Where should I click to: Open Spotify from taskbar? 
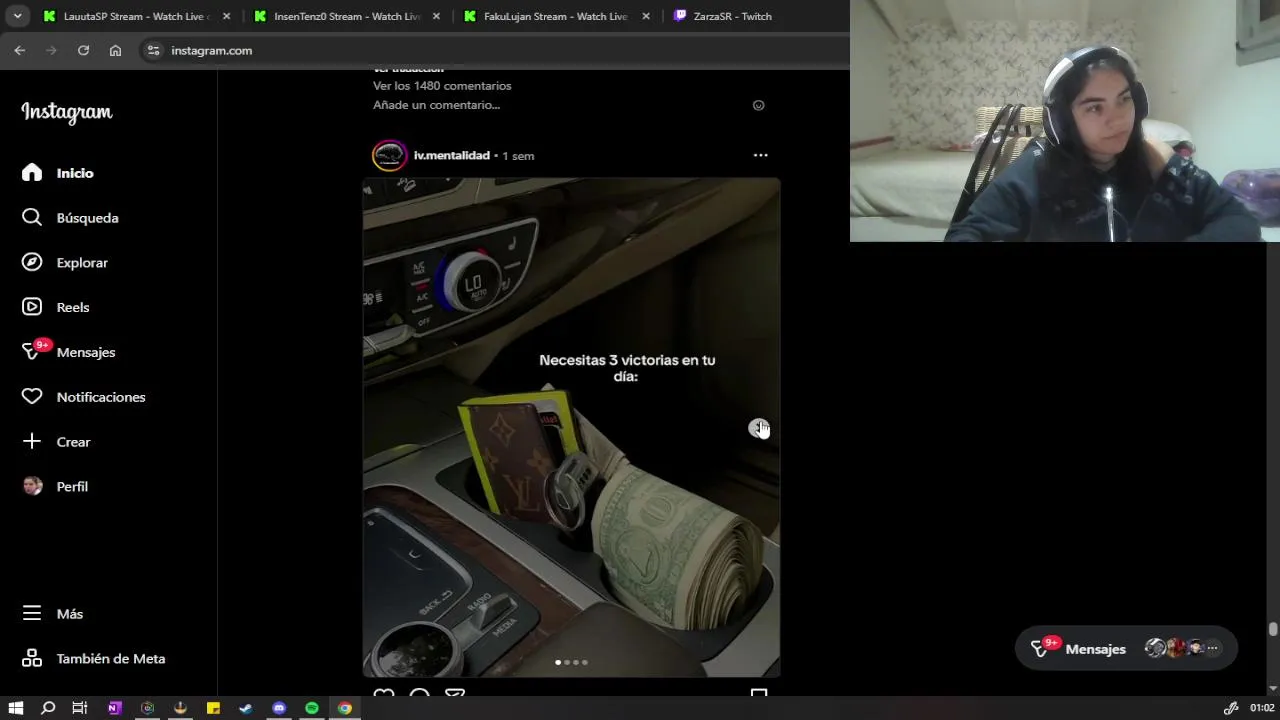click(x=312, y=708)
